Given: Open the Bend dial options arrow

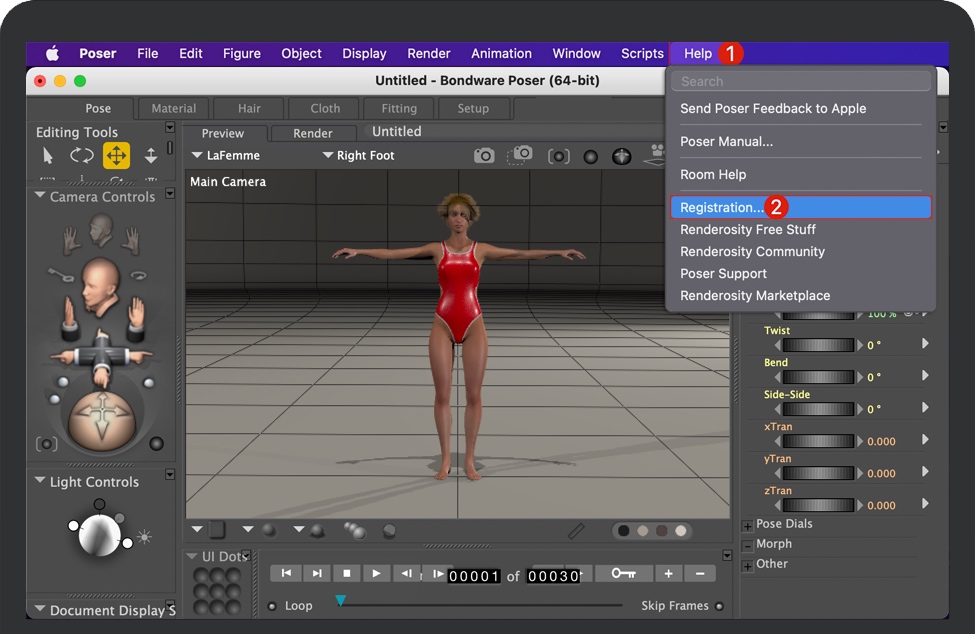Looking at the screenshot, I should tap(925, 375).
